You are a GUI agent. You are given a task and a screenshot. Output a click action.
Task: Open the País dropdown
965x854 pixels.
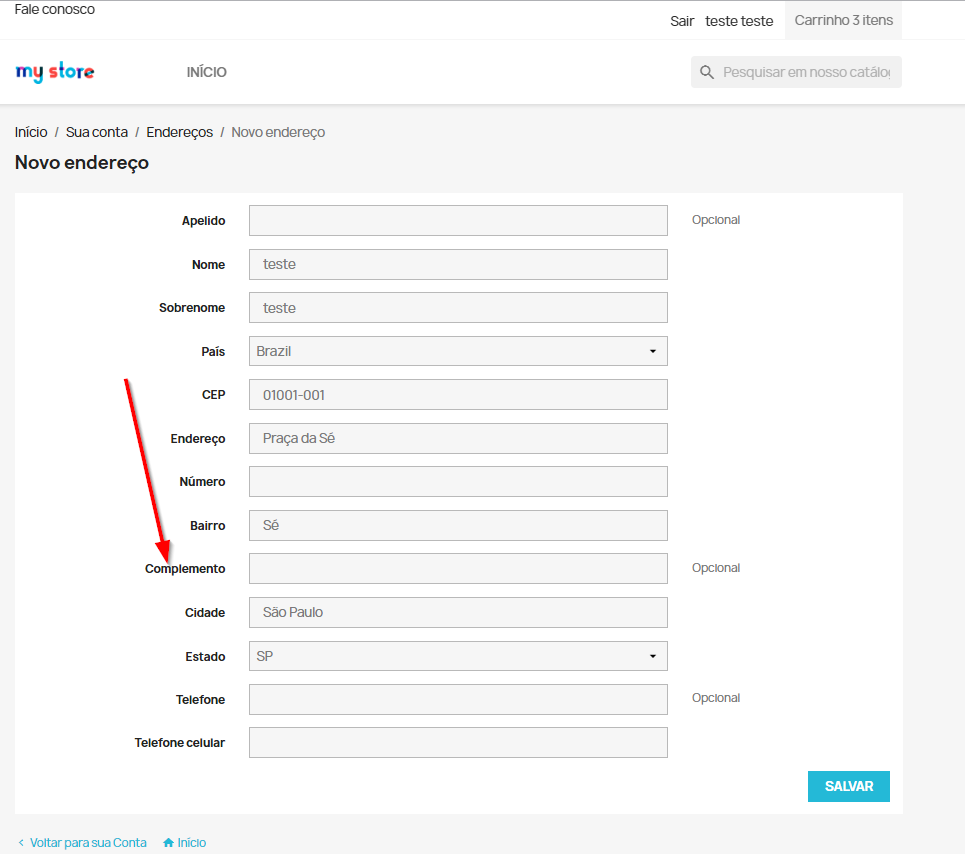pos(458,351)
